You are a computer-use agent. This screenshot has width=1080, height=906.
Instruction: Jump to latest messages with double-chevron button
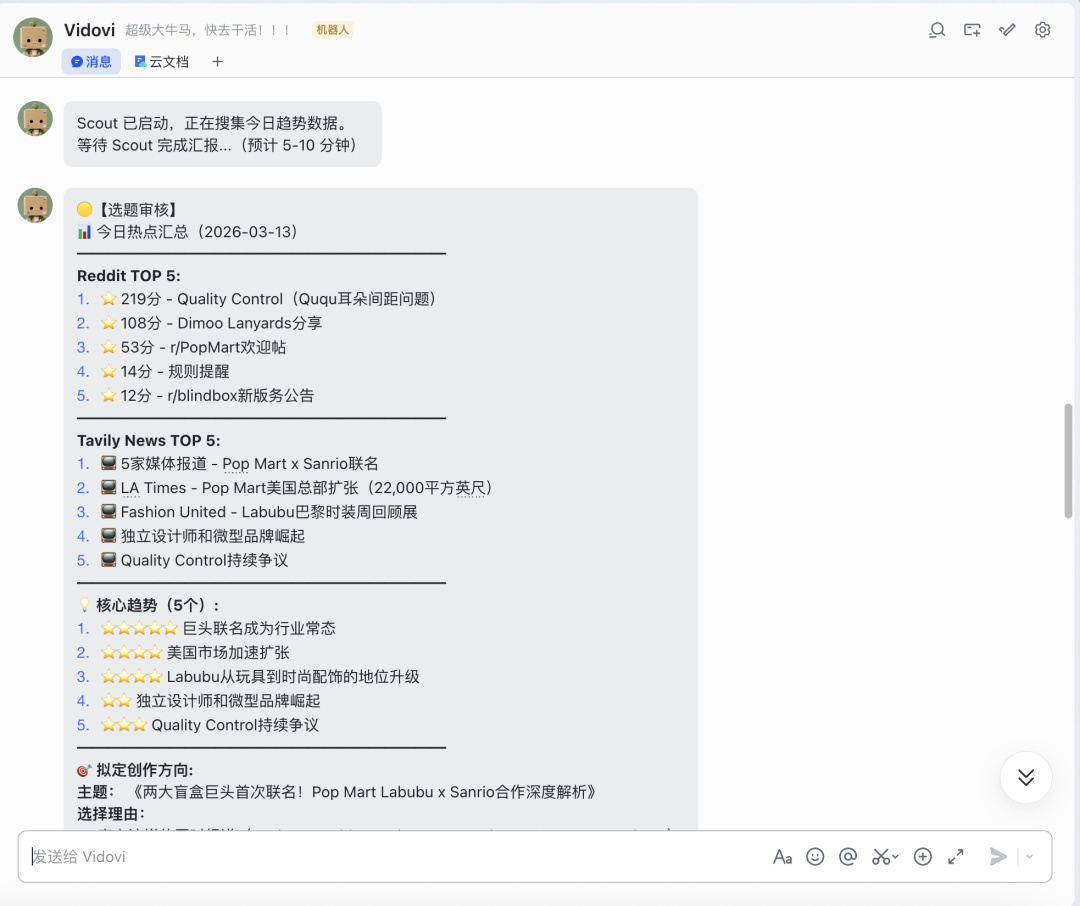coord(1026,777)
